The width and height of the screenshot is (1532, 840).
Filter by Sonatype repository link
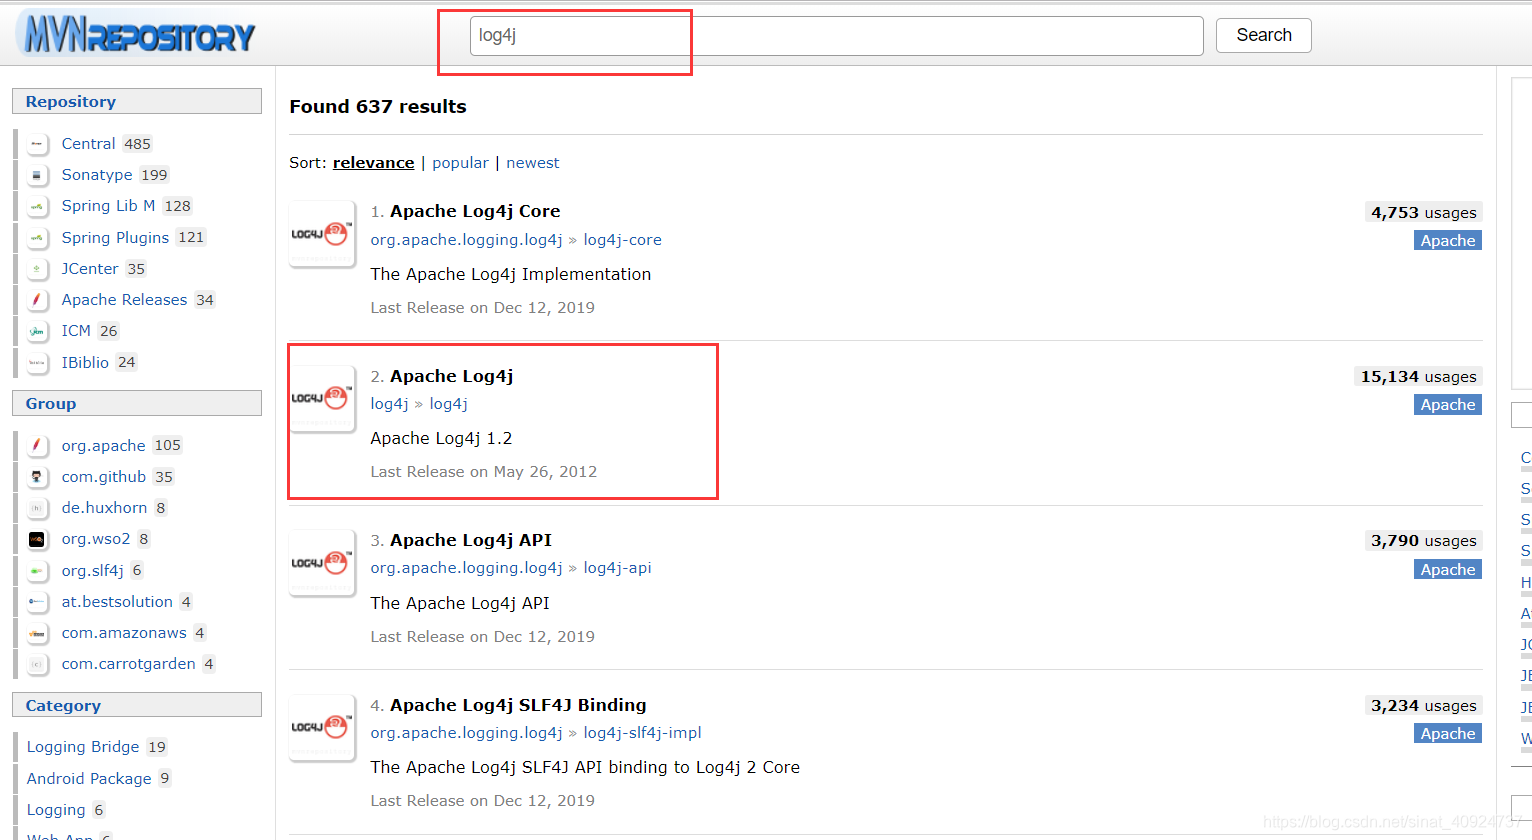(96, 175)
